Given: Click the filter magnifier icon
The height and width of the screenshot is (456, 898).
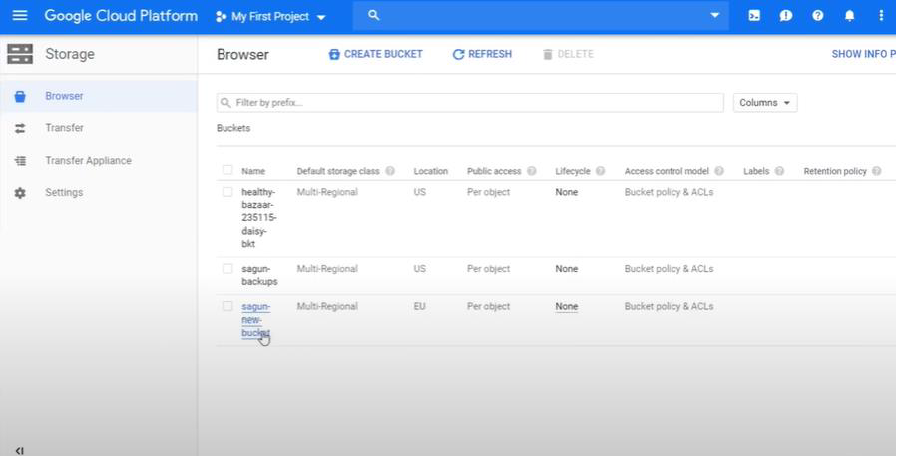Looking at the screenshot, I should (x=226, y=103).
